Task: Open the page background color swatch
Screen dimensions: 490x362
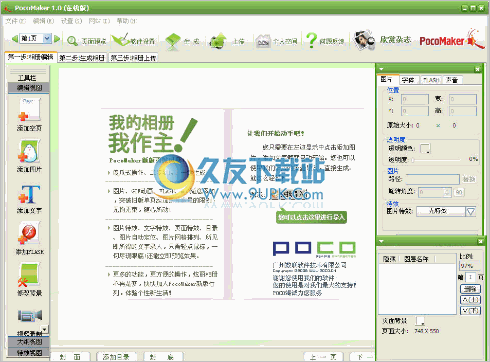Action: 421,321
